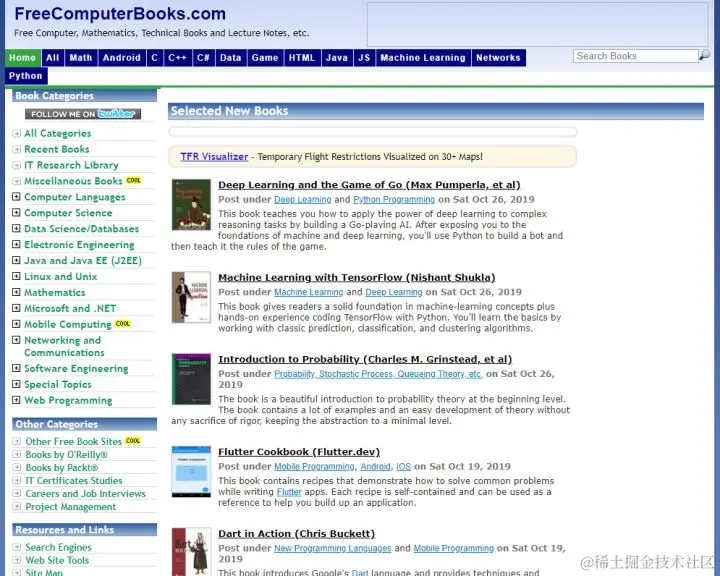
Task: Open Deep Learning and the Game of Go title
Action: (369, 185)
